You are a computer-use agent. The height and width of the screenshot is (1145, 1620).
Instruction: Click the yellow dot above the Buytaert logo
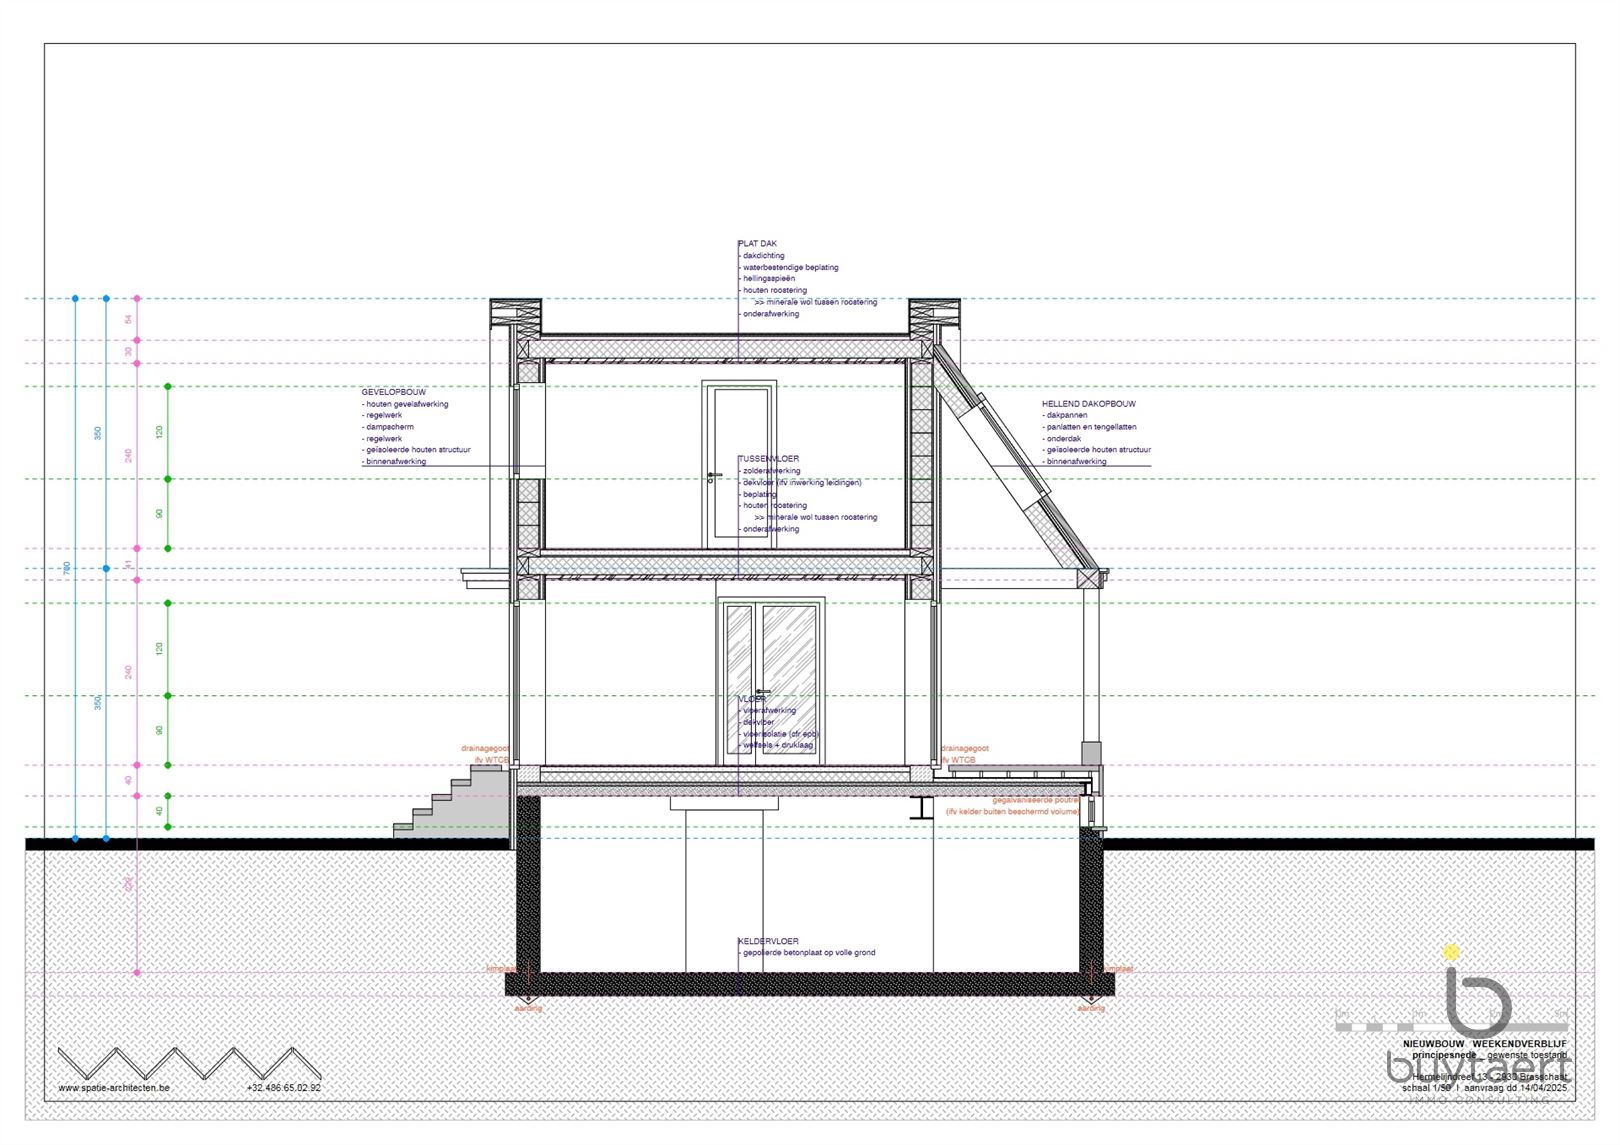point(1451,952)
